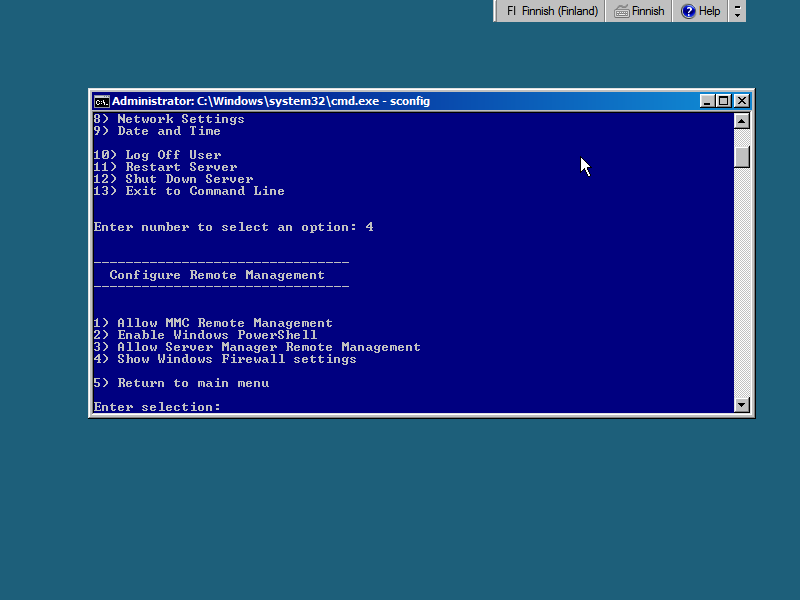The width and height of the screenshot is (800, 600).
Task: Click the keyboard layout icon labeled Finnish
Action: (639, 11)
